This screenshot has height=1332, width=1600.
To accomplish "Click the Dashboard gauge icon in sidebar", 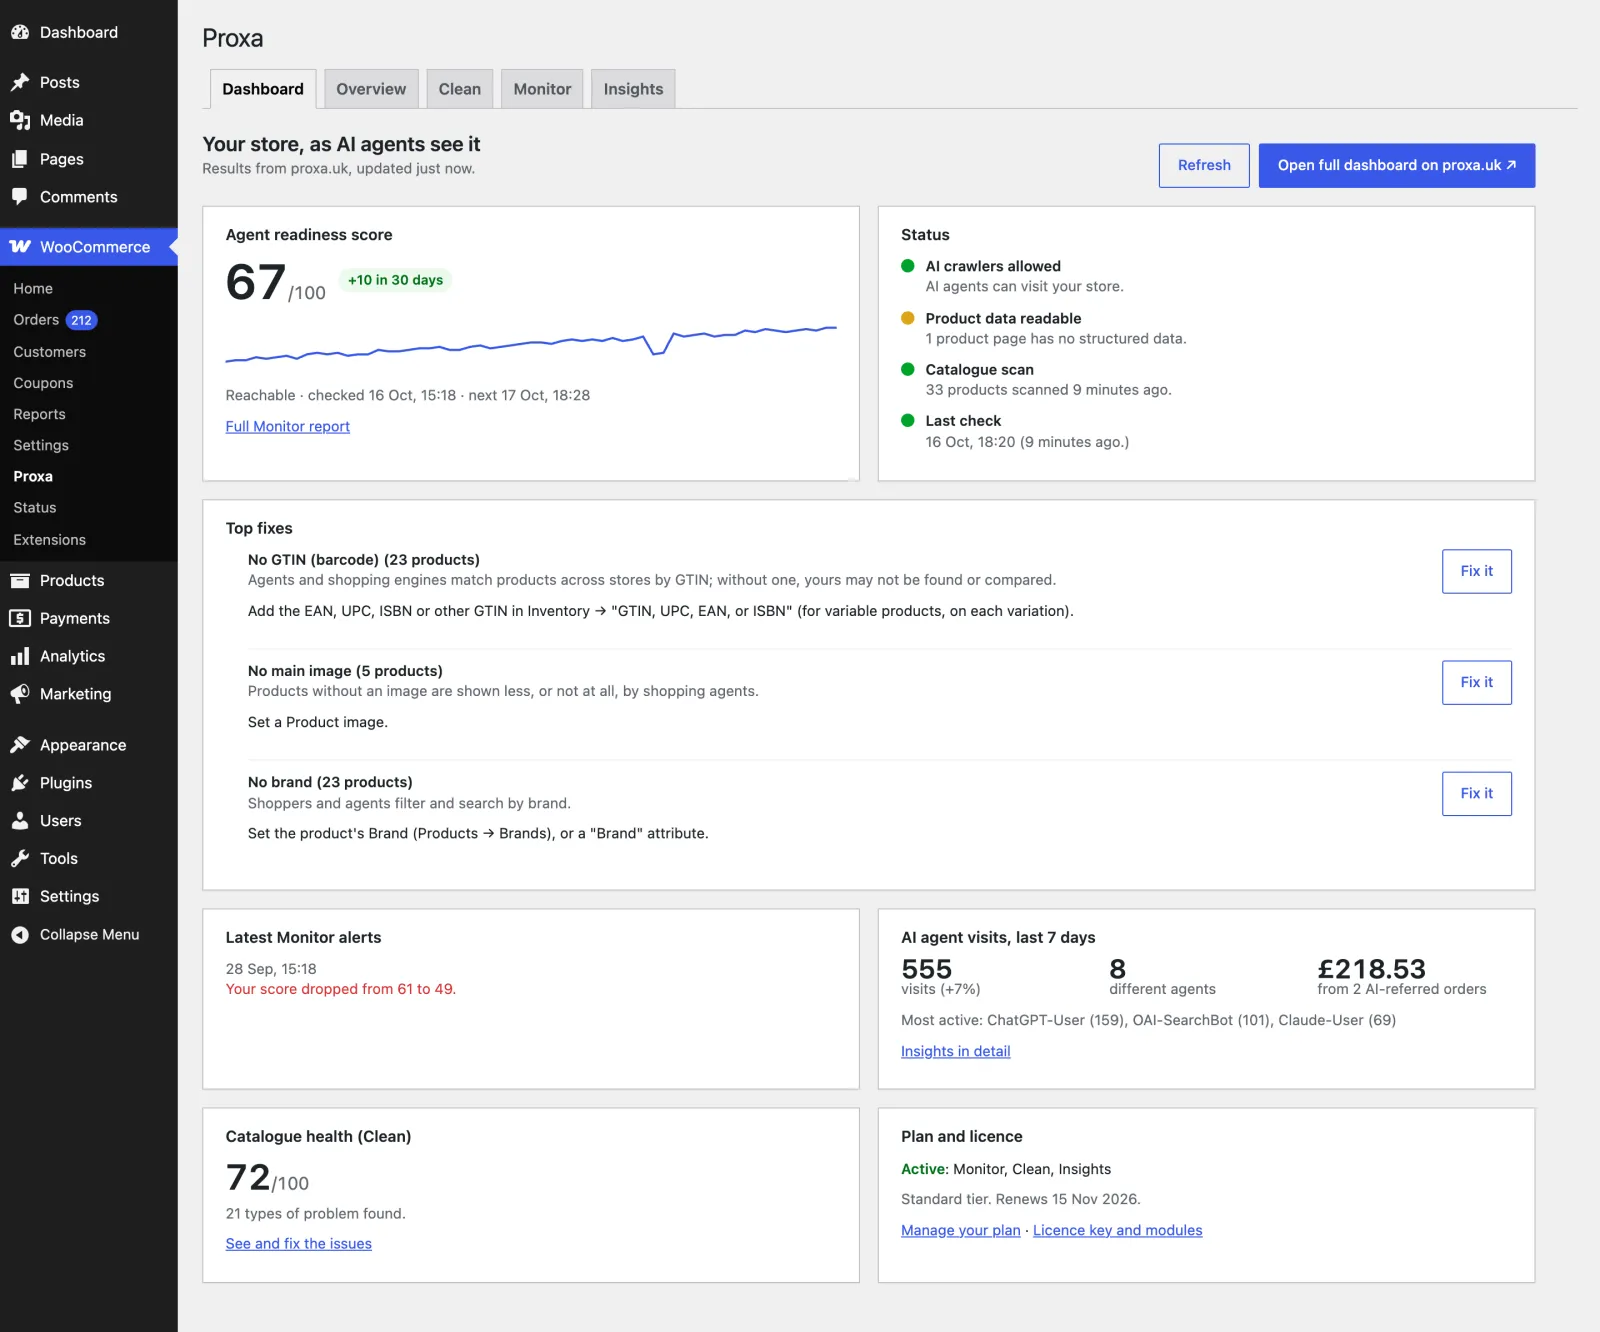I will (x=20, y=32).
